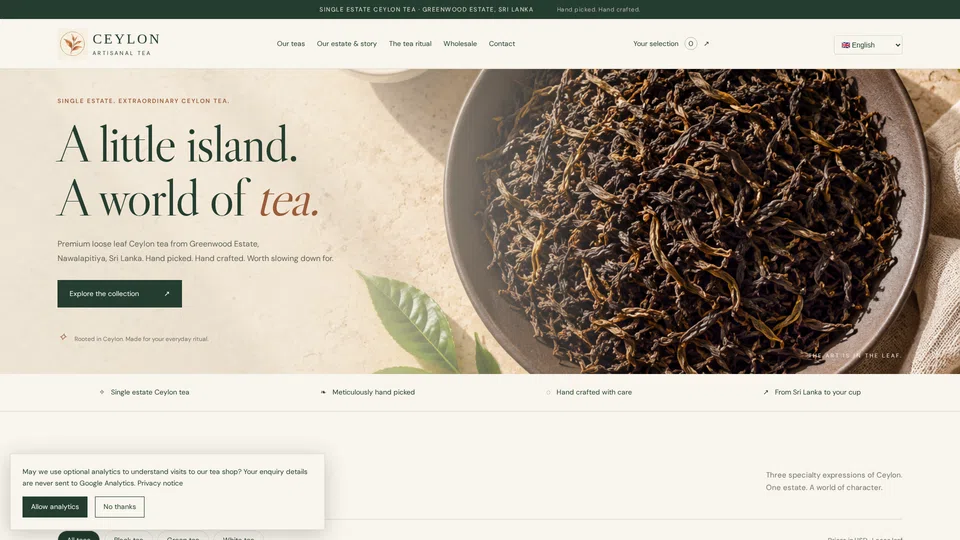Select the All teas filter pill
960x540 pixels.
coord(78,536)
